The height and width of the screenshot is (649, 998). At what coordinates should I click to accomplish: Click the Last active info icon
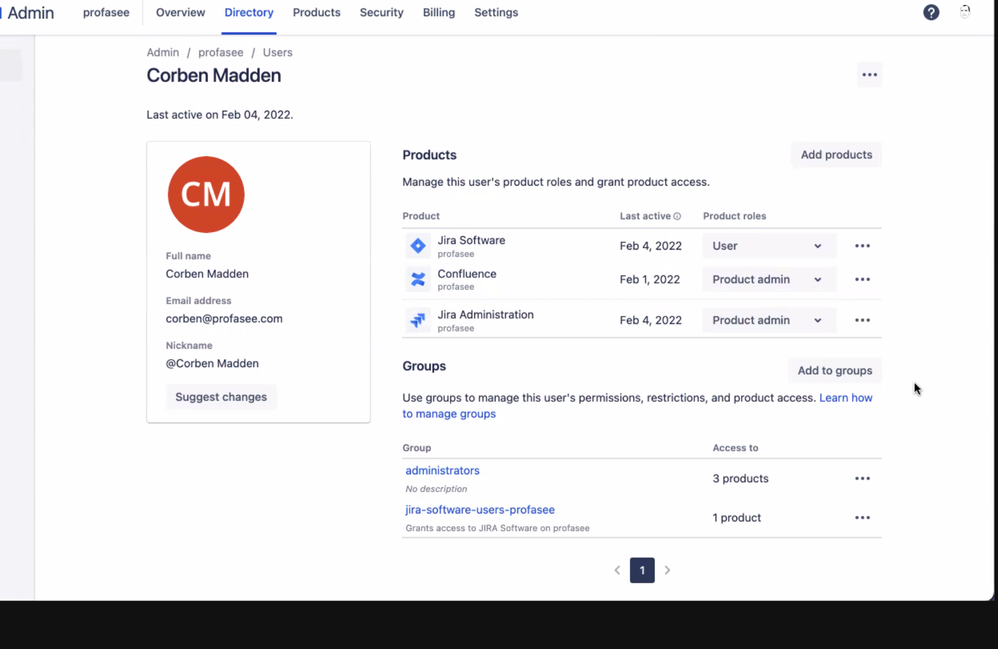point(677,216)
